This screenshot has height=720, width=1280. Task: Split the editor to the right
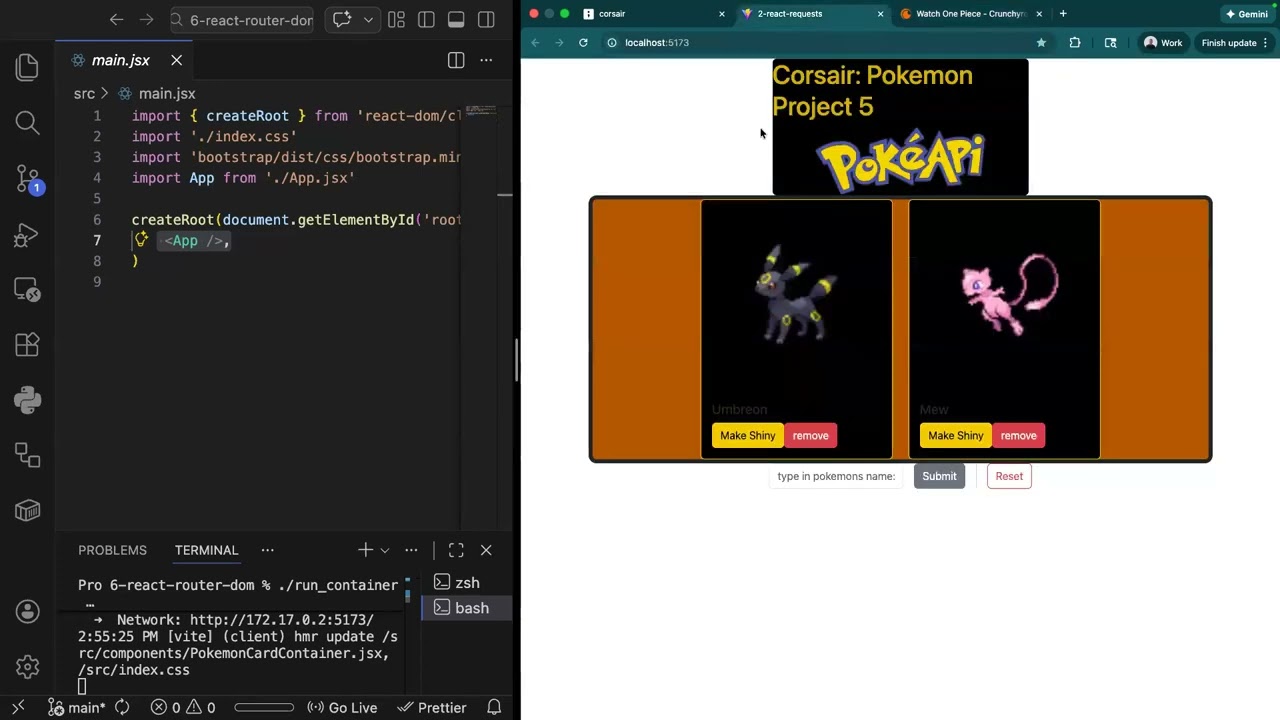(x=456, y=60)
